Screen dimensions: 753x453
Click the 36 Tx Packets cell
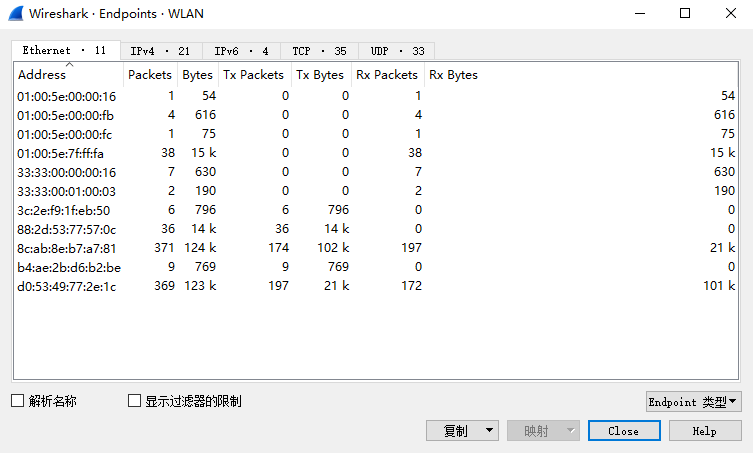[x=282, y=229]
